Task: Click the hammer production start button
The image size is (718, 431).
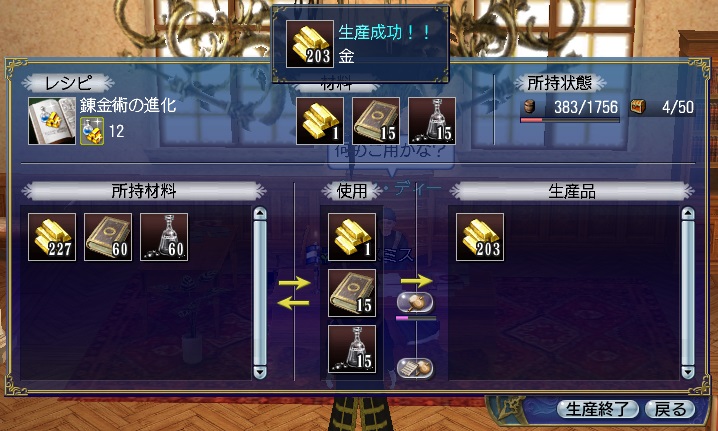Action: click(x=414, y=302)
